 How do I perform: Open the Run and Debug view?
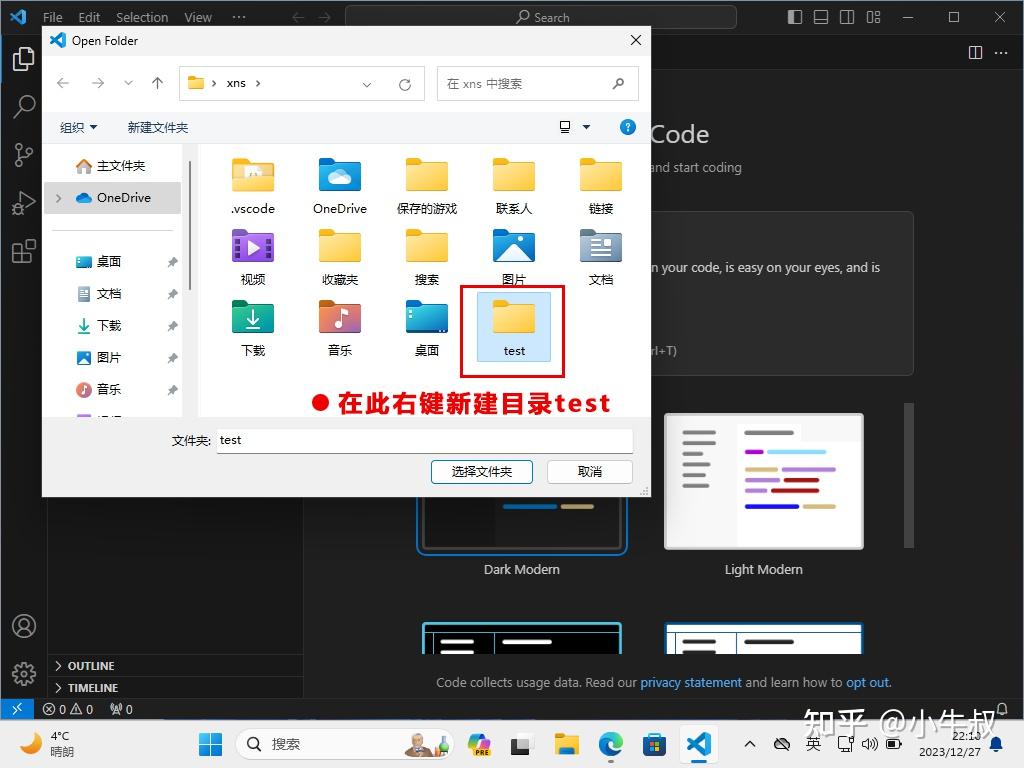pos(23,203)
